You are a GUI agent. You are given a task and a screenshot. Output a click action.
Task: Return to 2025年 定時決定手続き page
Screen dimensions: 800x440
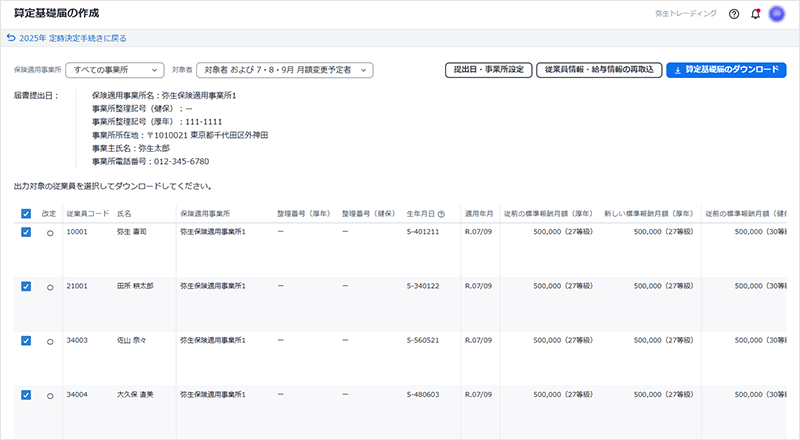pyautogui.click(x=72, y=38)
